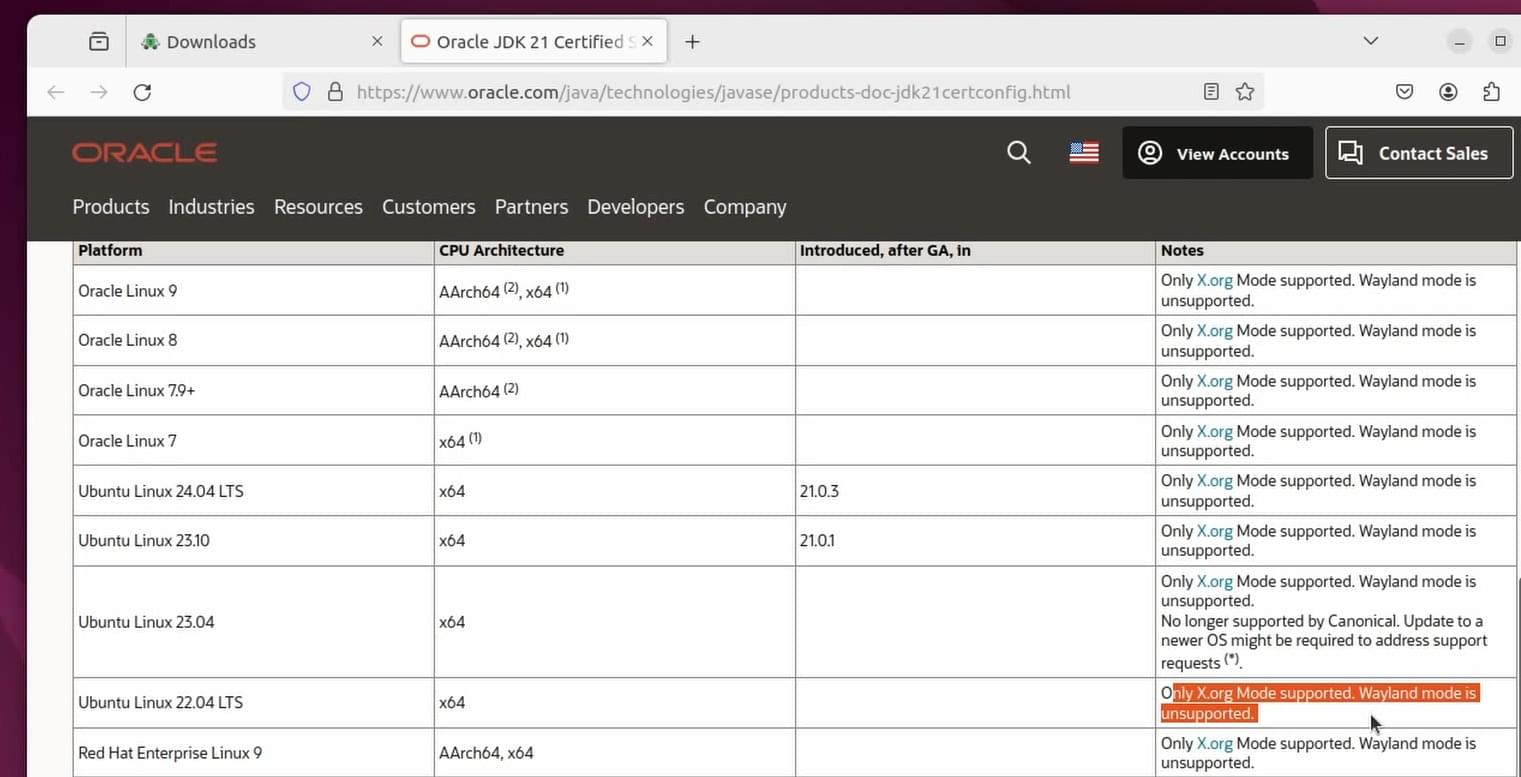The image size is (1521, 777).
Task: Click X.org link in Oracle Linux 9 row
Action: coord(1214,280)
